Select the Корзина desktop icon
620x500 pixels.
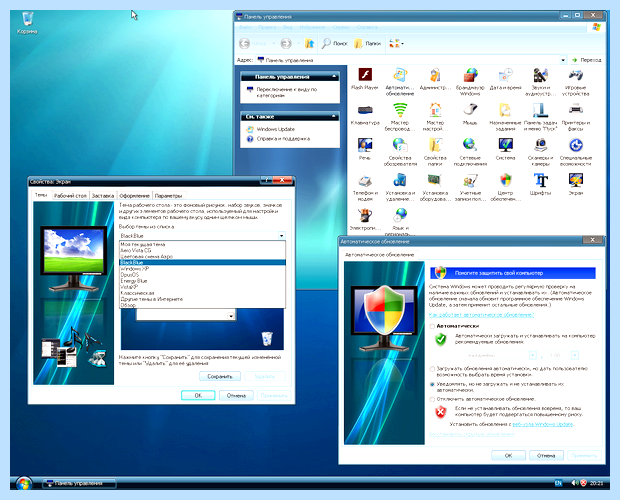[27, 23]
